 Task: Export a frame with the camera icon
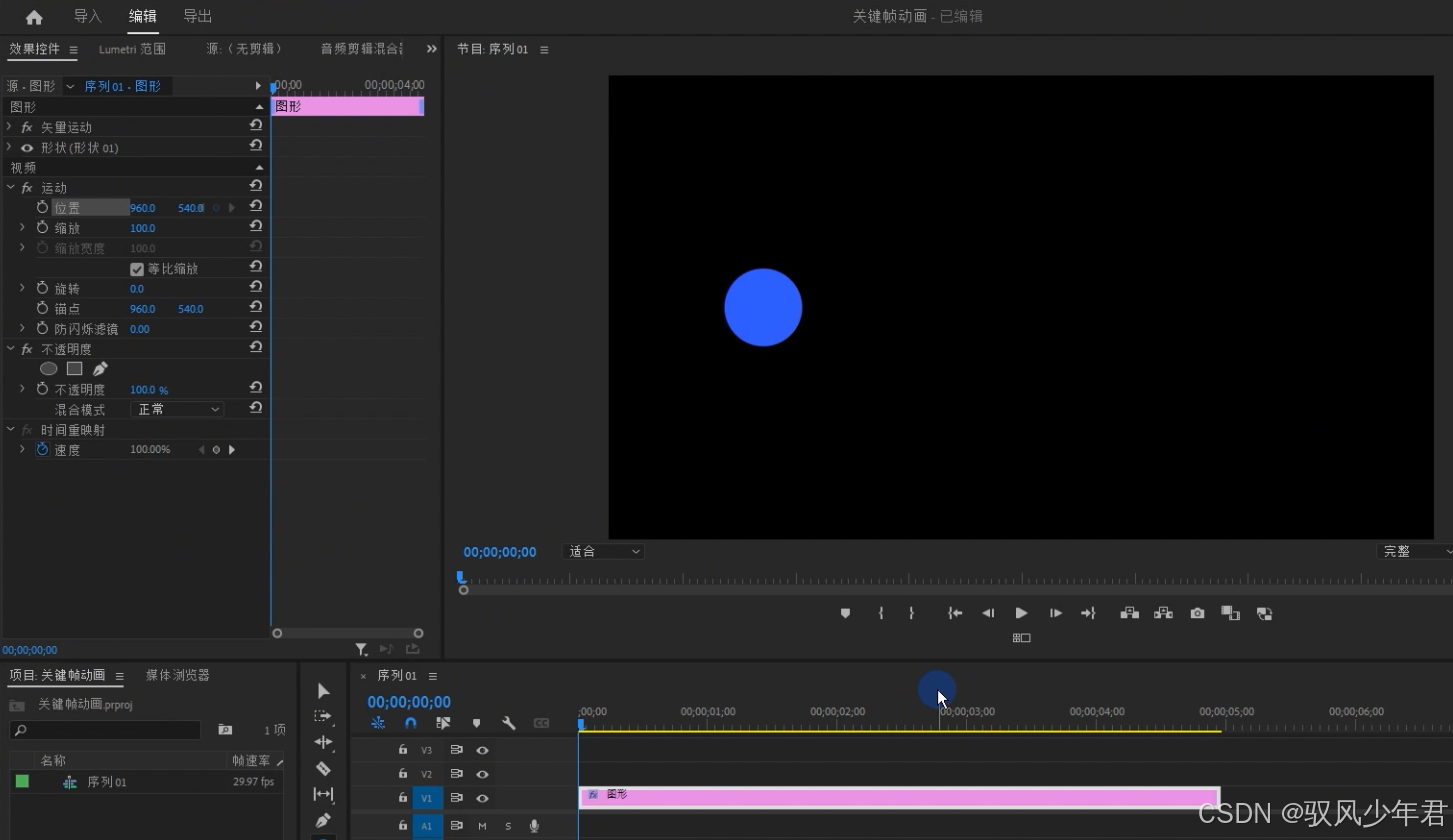(x=1197, y=613)
